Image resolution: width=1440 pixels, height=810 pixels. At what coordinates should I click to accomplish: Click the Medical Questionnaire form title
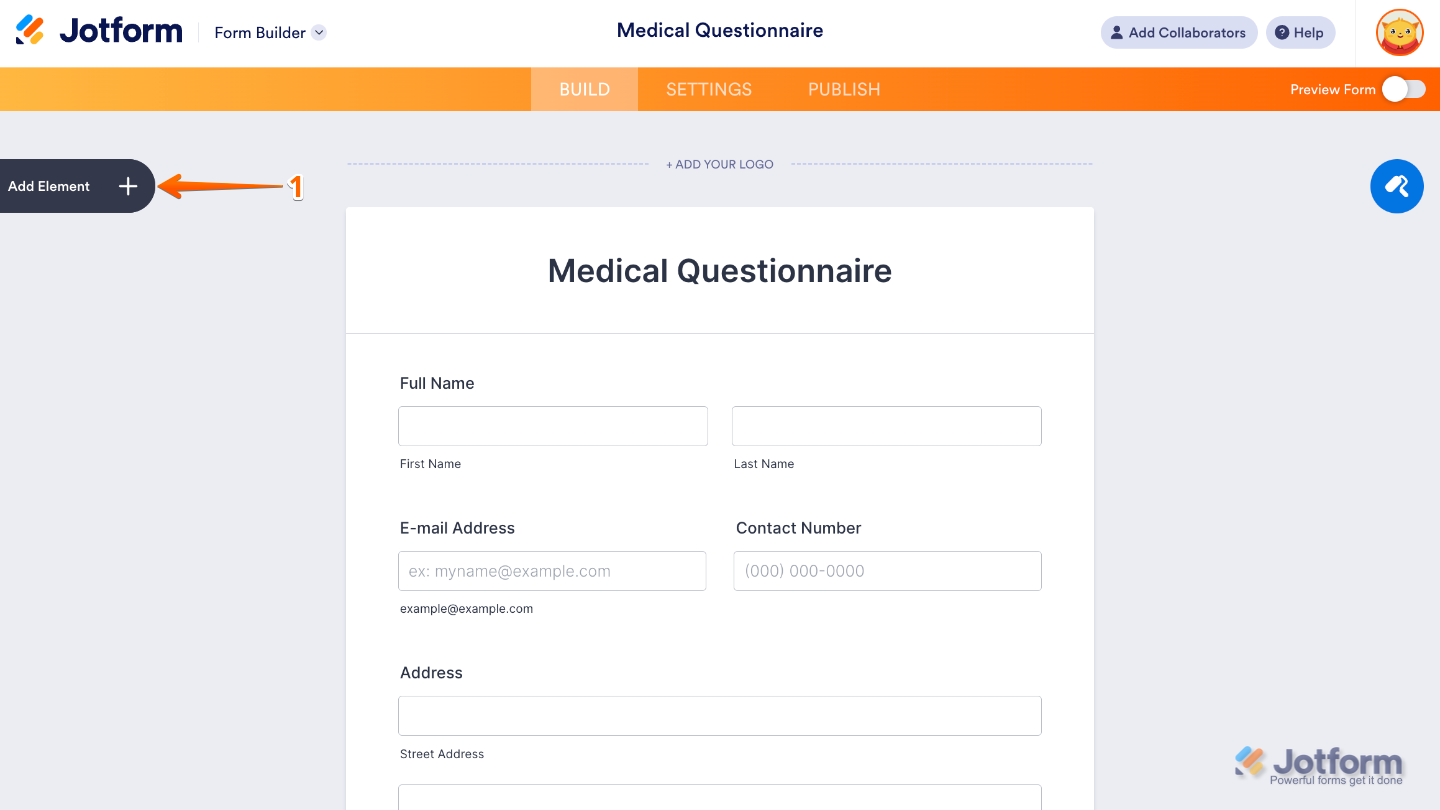[x=719, y=270]
